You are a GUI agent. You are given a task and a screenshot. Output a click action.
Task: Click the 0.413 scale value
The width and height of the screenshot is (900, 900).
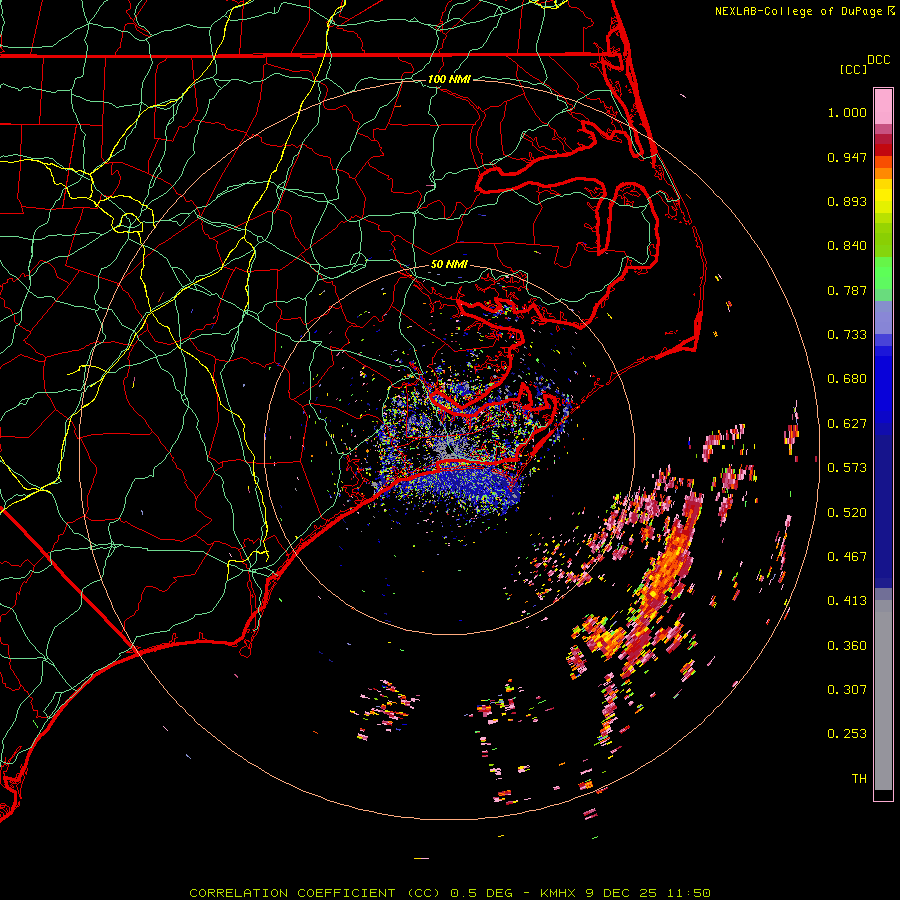coord(847,601)
